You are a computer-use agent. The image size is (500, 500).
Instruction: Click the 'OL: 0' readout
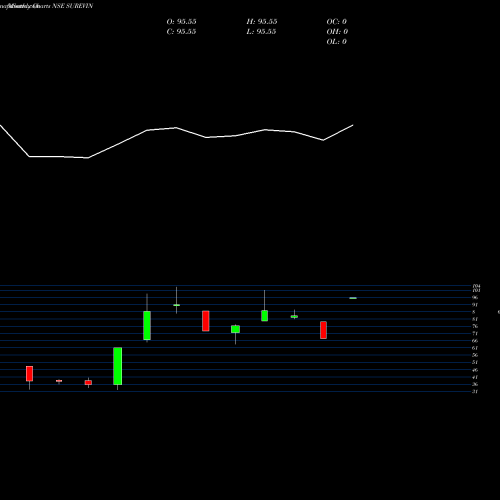(337, 42)
